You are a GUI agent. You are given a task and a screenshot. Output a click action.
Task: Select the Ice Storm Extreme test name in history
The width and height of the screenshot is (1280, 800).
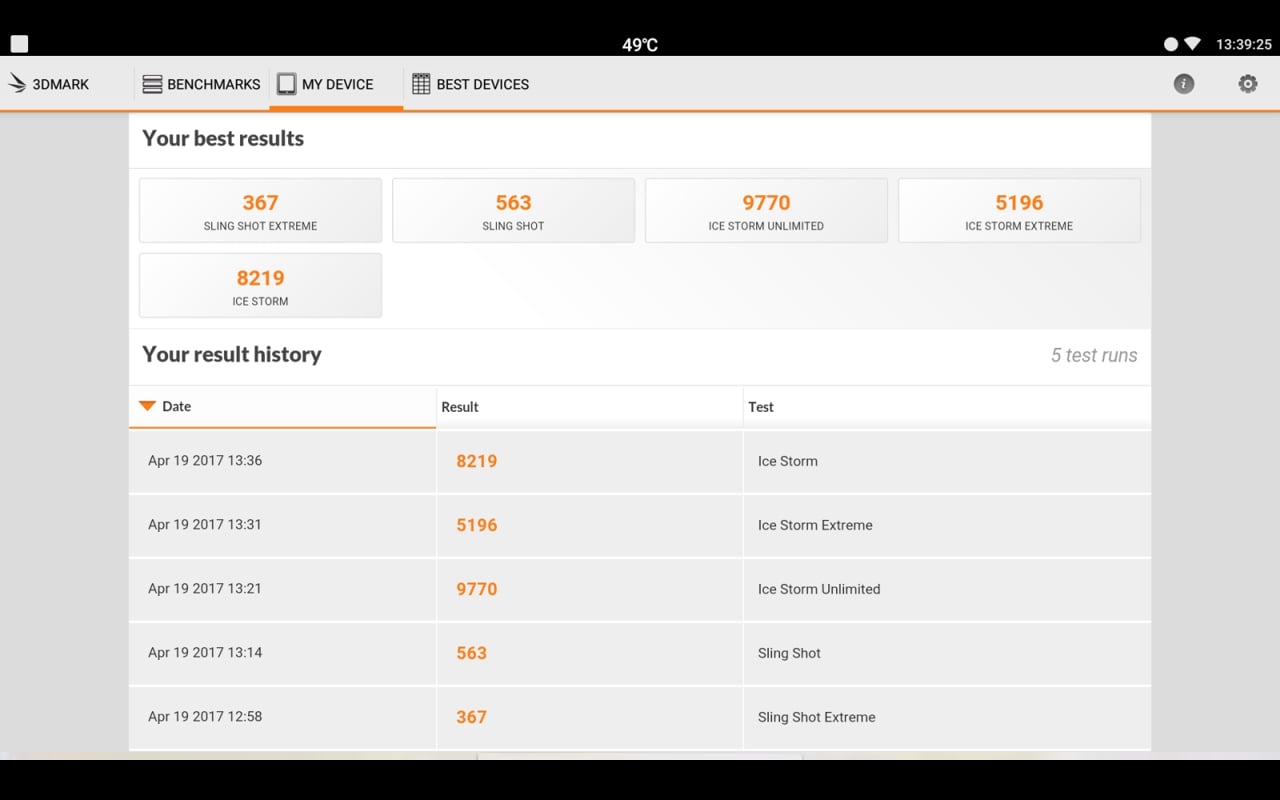pyautogui.click(x=815, y=525)
